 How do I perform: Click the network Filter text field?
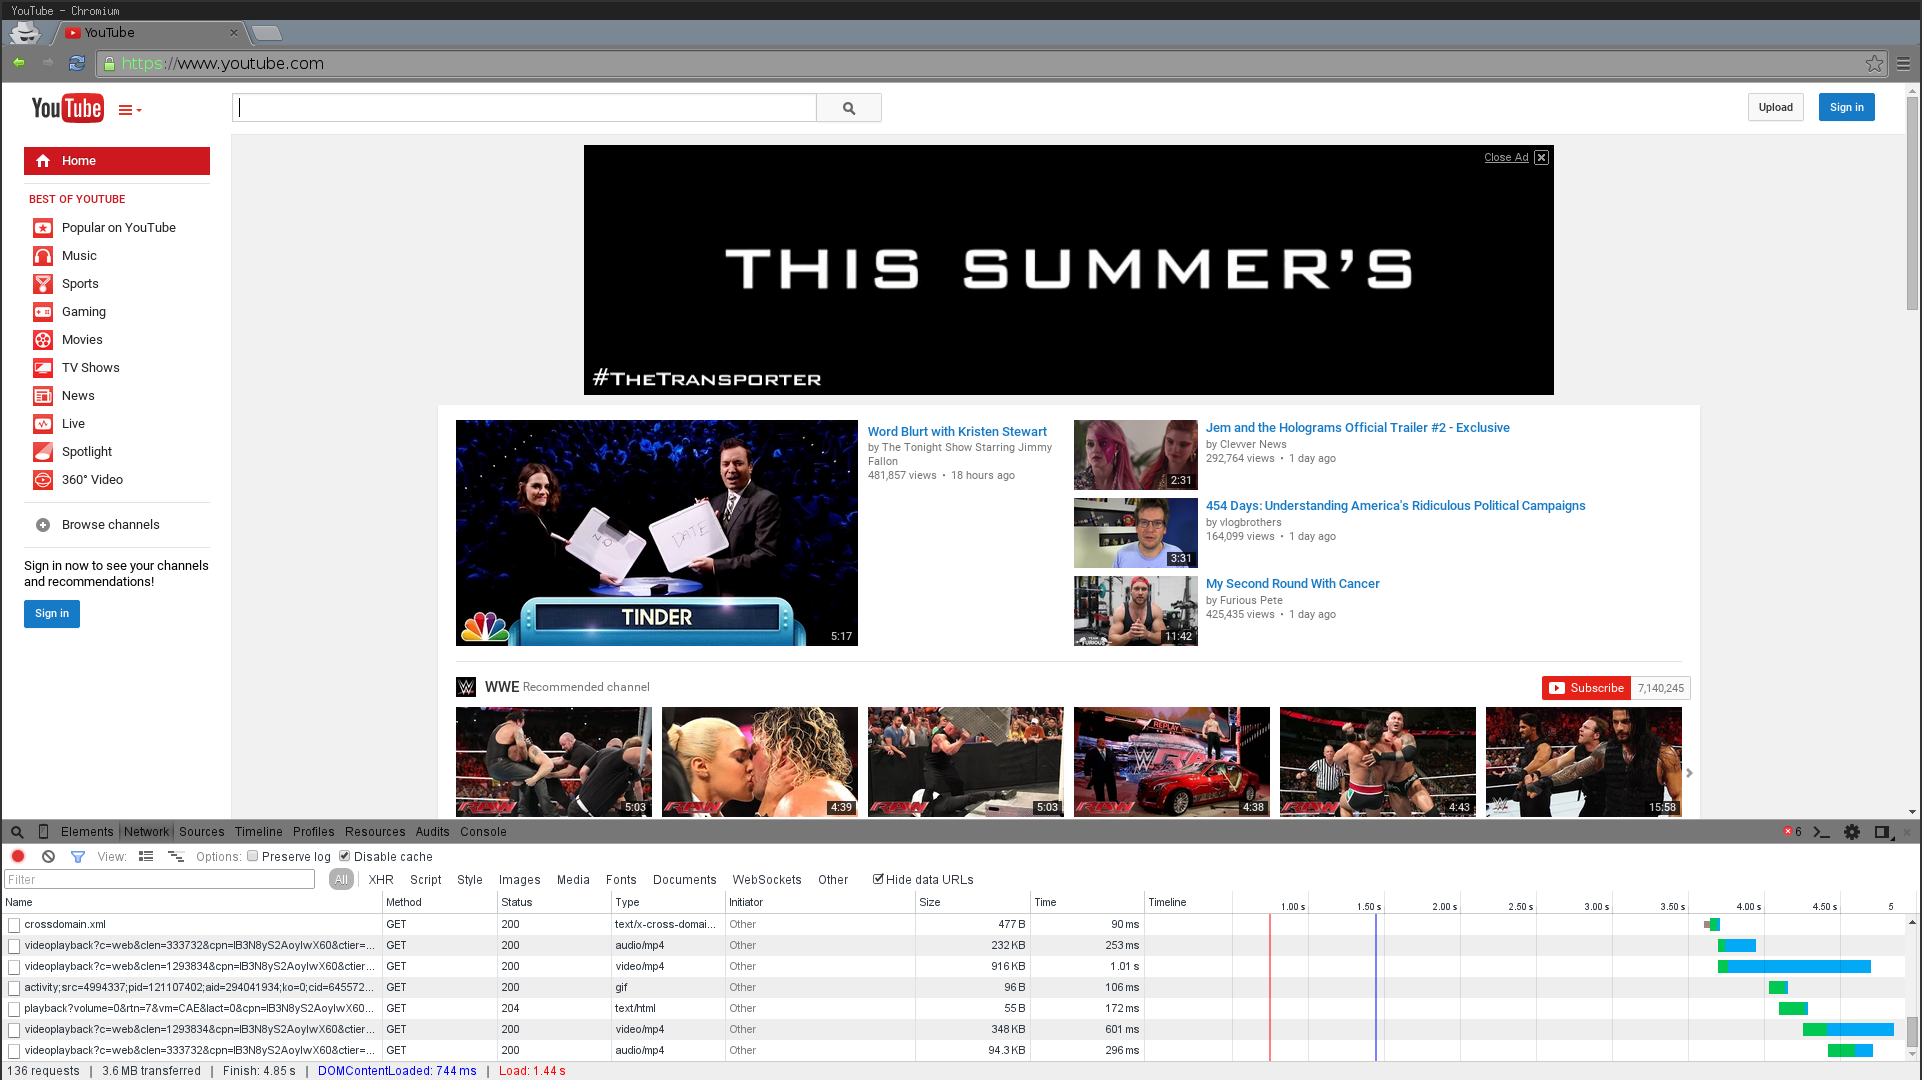coord(160,879)
